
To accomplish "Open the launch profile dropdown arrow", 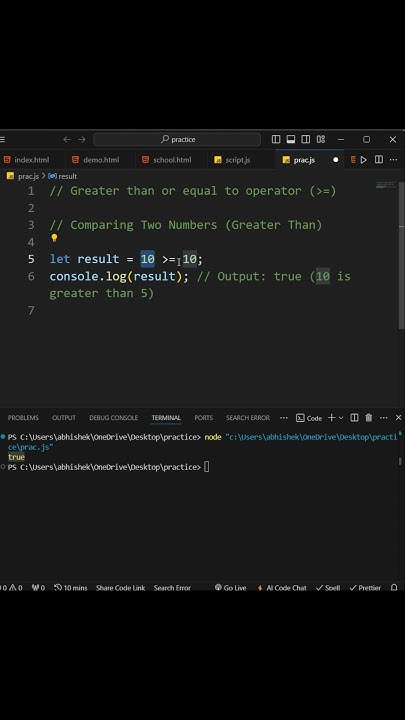I will pyautogui.click(x=341, y=418).
